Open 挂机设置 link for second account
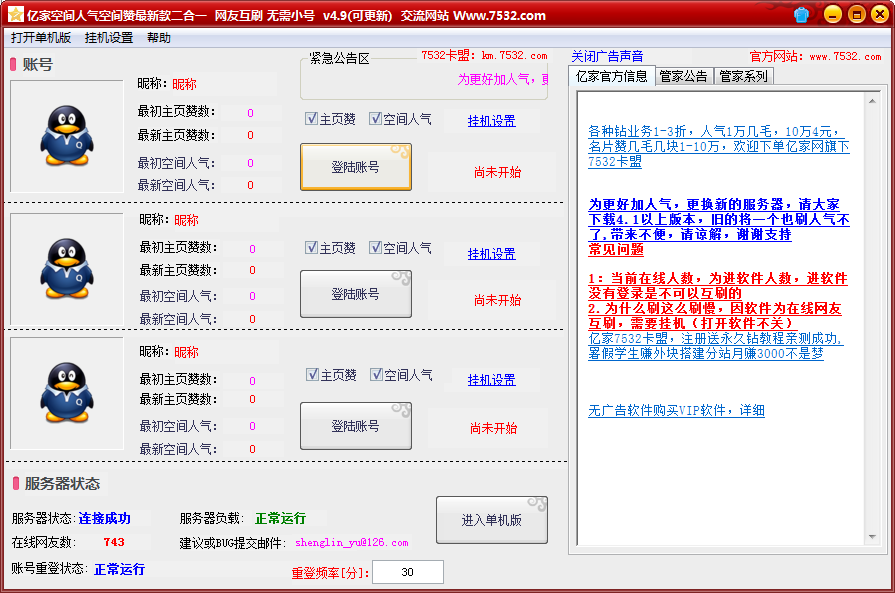Image resolution: width=895 pixels, height=593 pixels. (x=491, y=254)
